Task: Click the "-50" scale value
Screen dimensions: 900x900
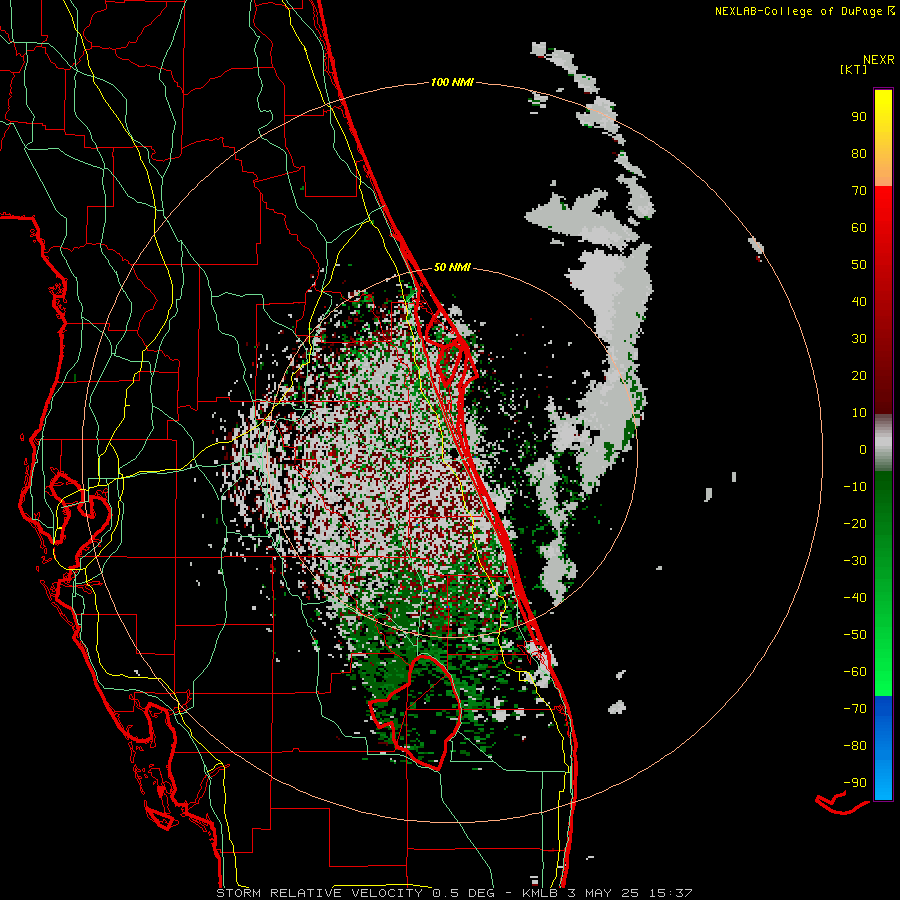Action: pyautogui.click(x=855, y=635)
